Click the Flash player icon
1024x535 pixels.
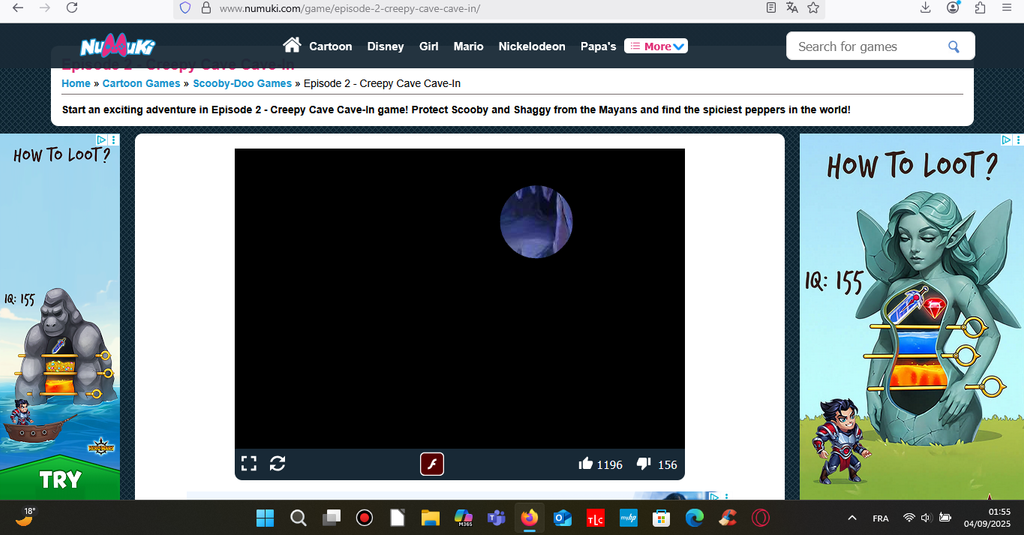click(431, 464)
